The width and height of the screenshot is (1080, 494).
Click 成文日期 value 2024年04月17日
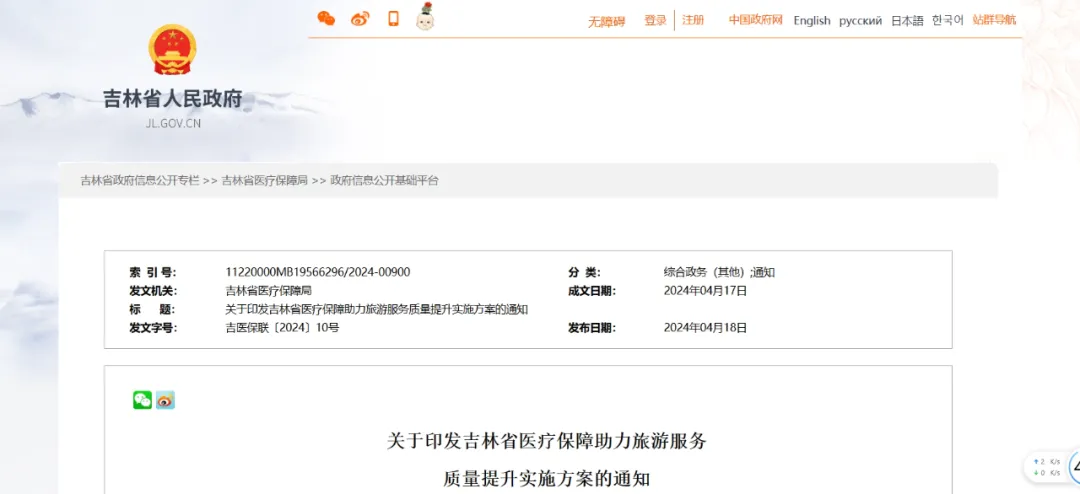pyautogui.click(x=705, y=291)
